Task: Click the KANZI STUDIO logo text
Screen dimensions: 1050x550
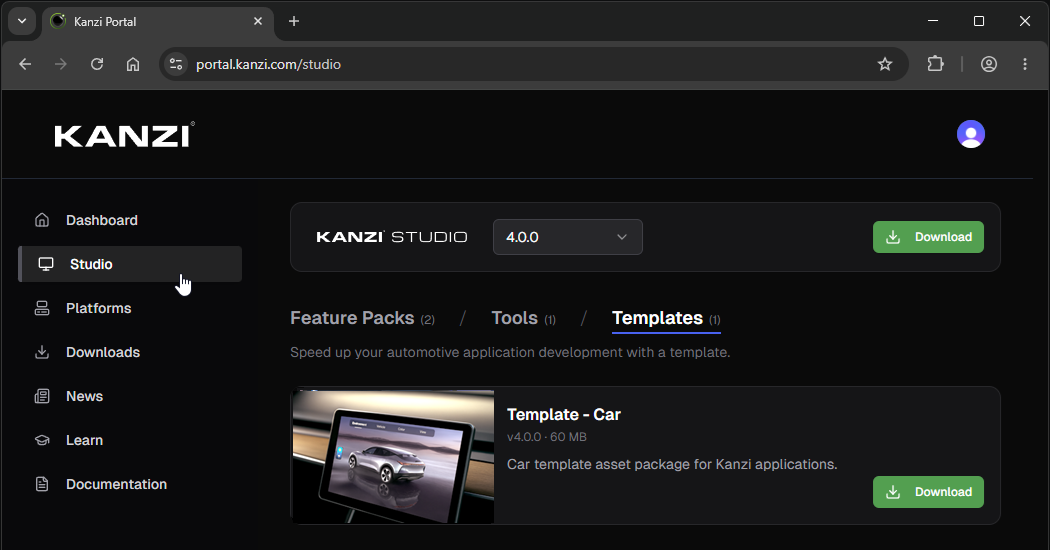Action: tap(392, 237)
